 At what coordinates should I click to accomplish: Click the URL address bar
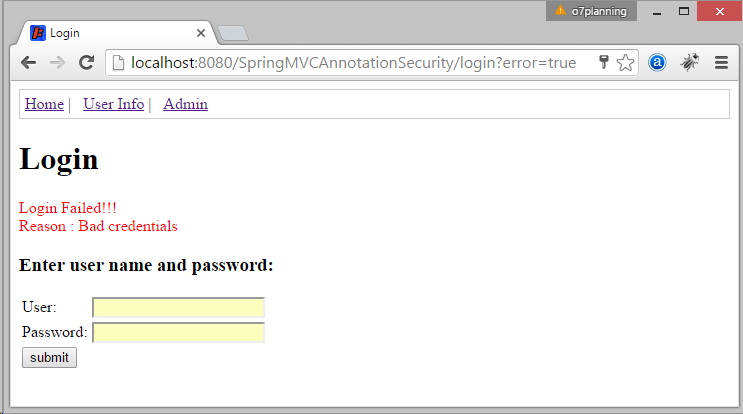(351, 63)
